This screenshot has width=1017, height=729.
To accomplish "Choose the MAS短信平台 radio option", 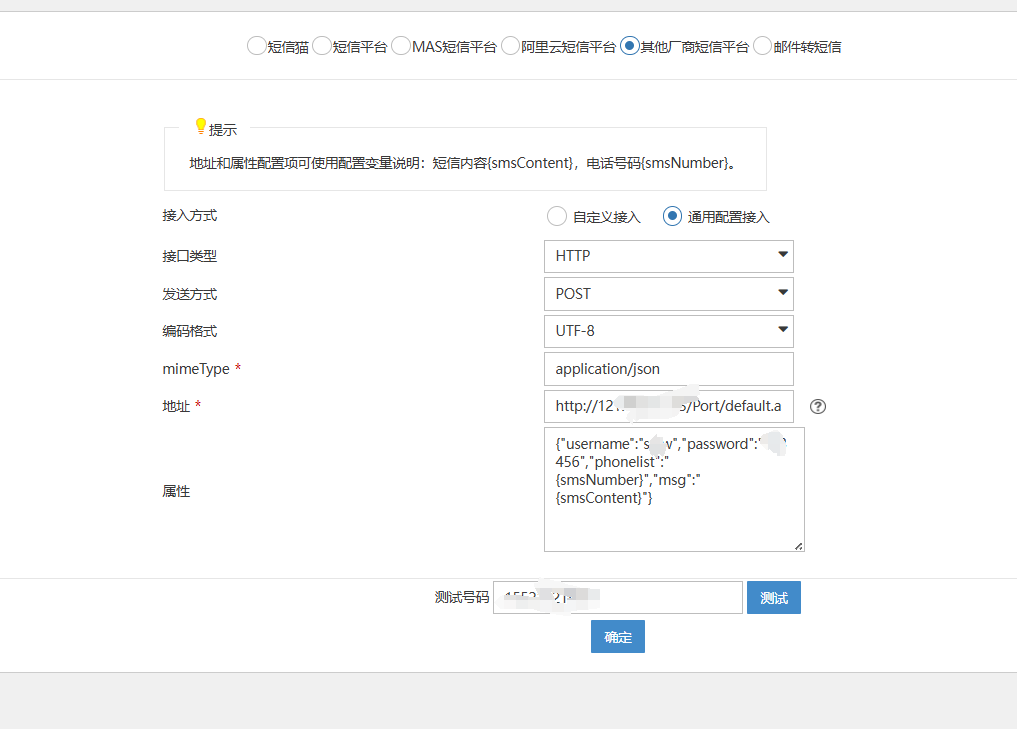I will coord(401,46).
